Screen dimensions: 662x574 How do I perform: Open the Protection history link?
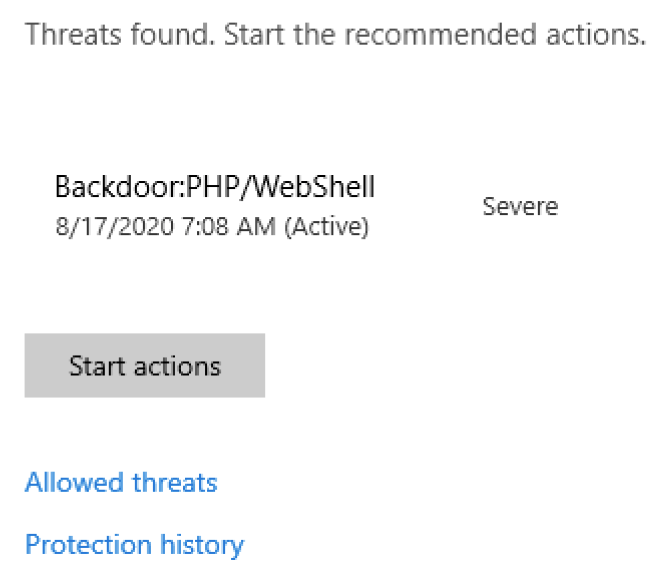coord(134,545)
